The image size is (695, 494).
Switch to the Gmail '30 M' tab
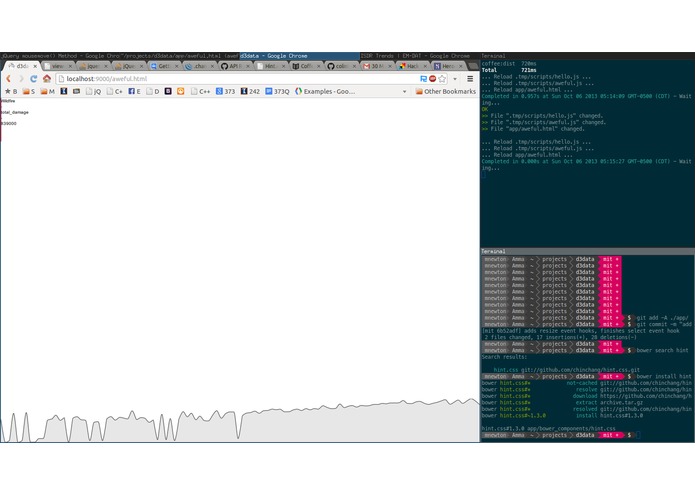(376, 66)
